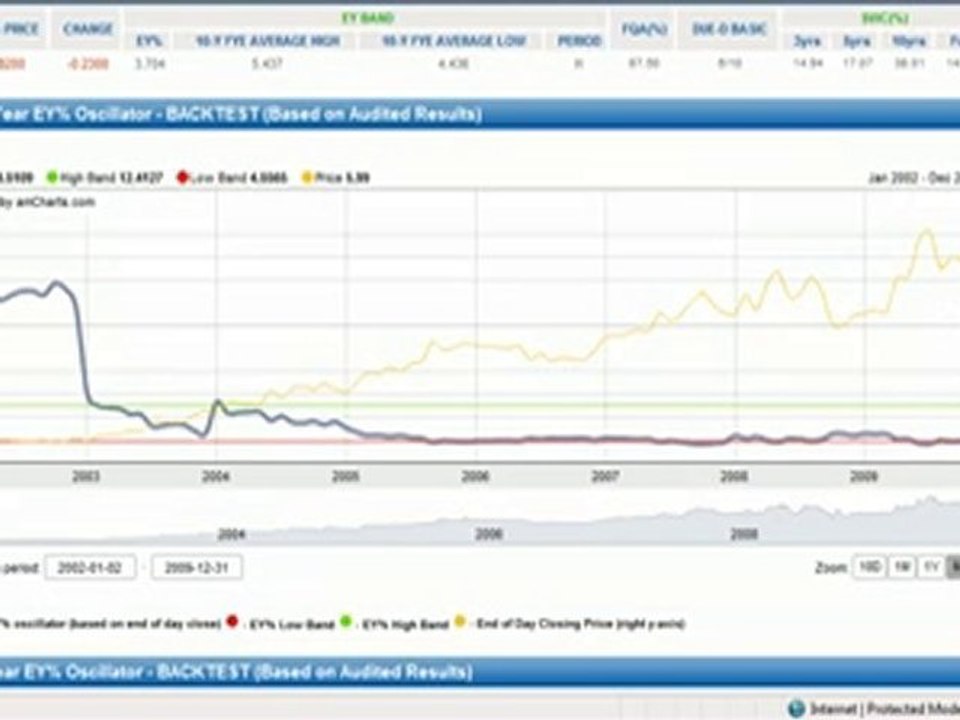
Task: Toggle the Low Band series in the chart legend
Action: click(231, 178)
